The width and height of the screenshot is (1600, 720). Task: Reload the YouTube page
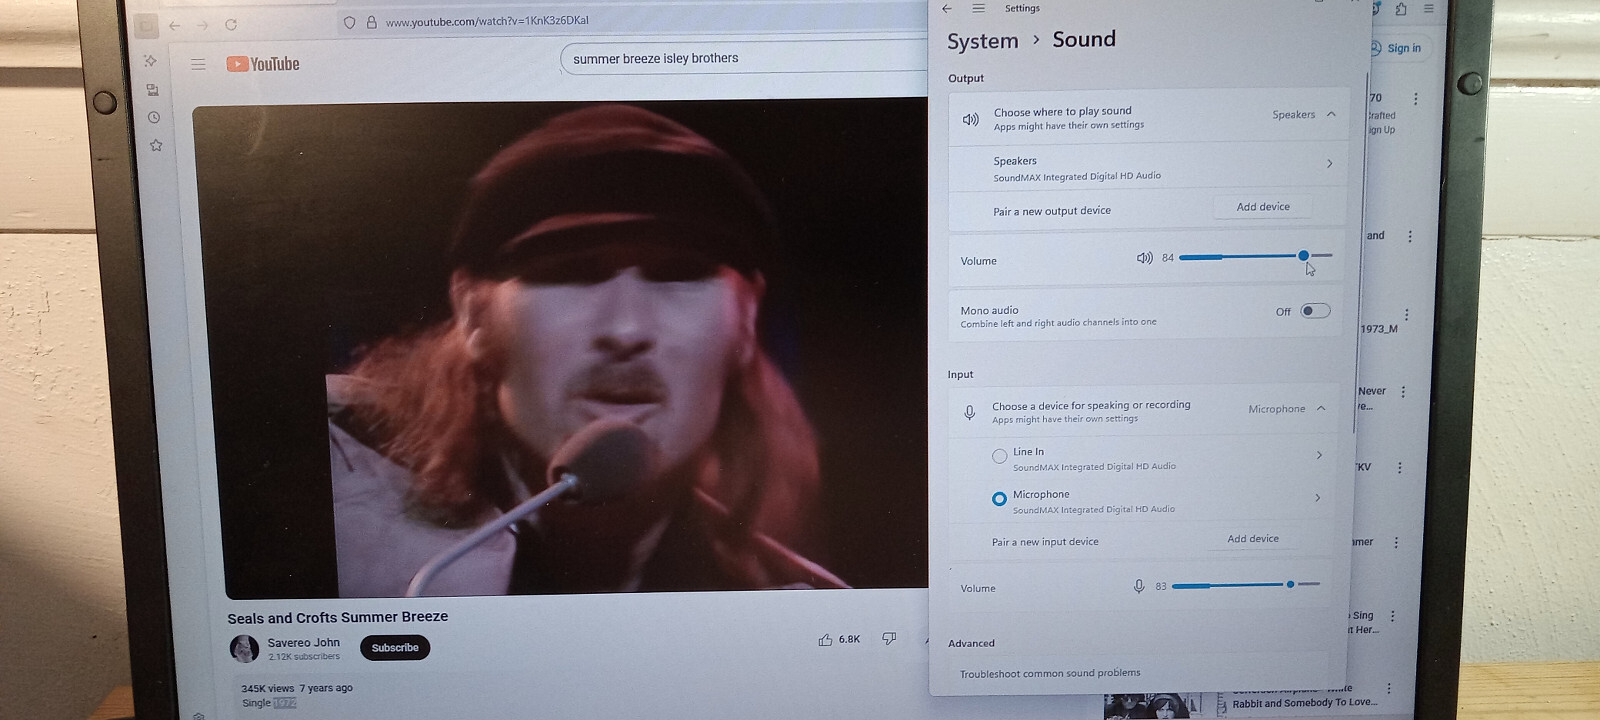[x=231, y=25]
